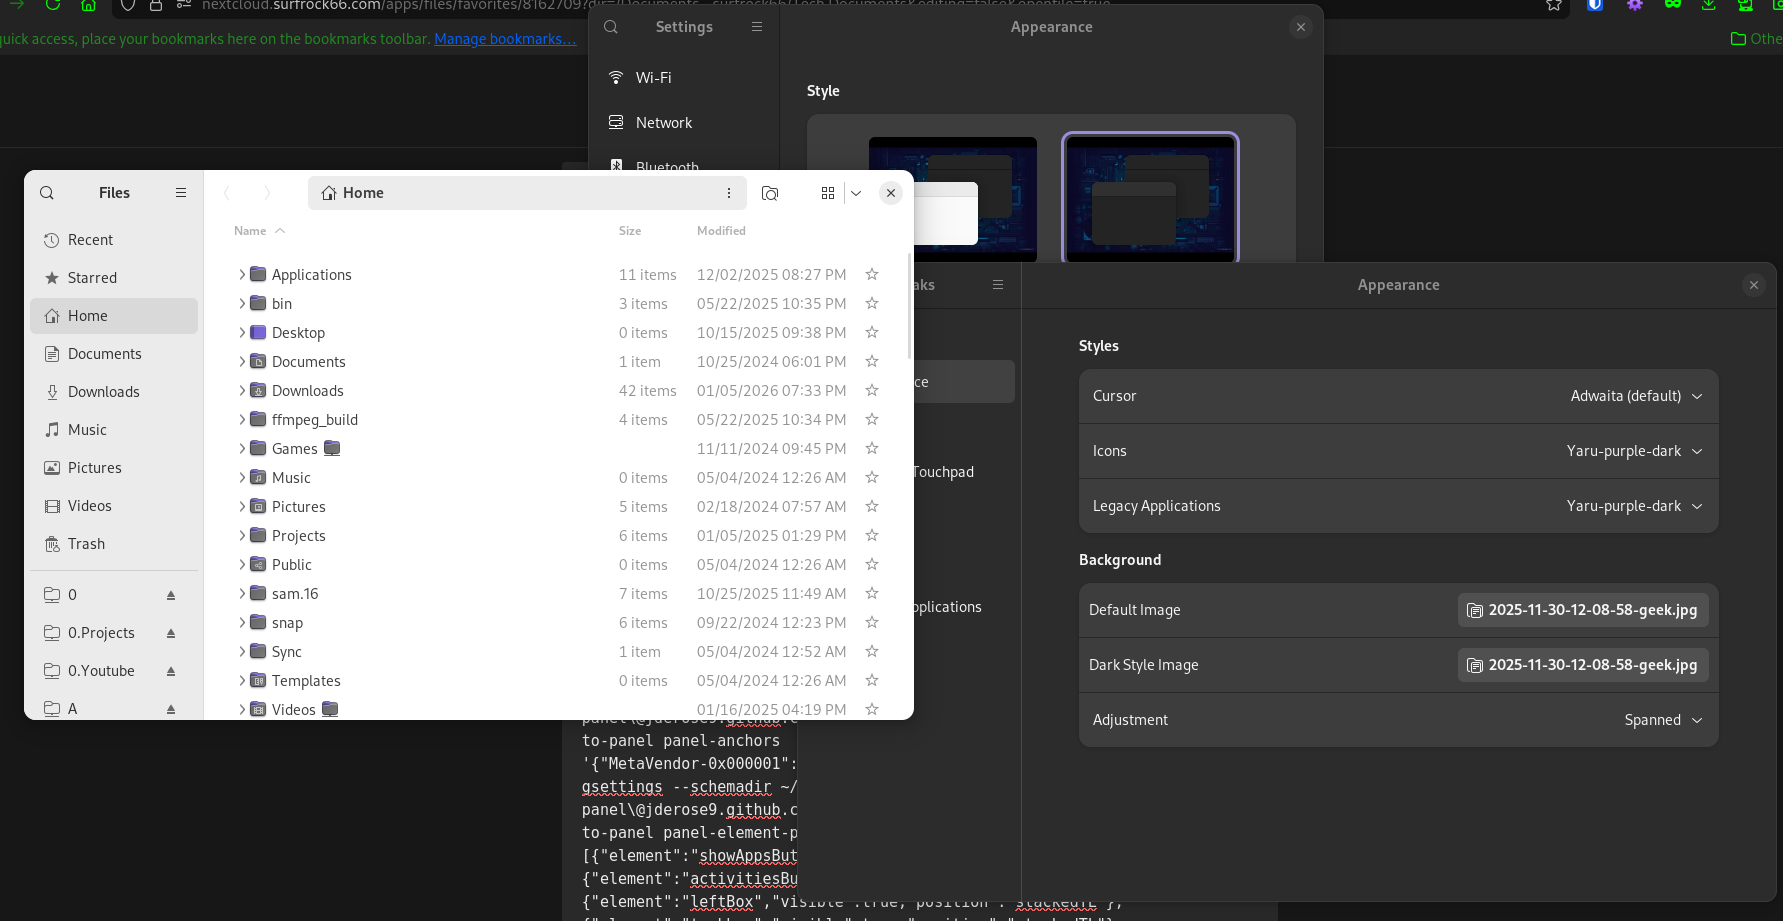Star the Applications folder
Image resolution: width=1783 pixels, height=921 pixels.
pos(872,275)
